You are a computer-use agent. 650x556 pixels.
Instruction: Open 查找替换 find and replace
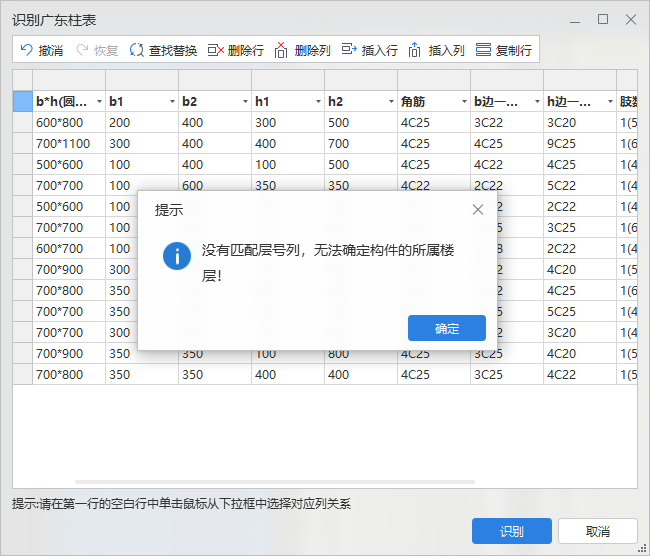(163, 50)
